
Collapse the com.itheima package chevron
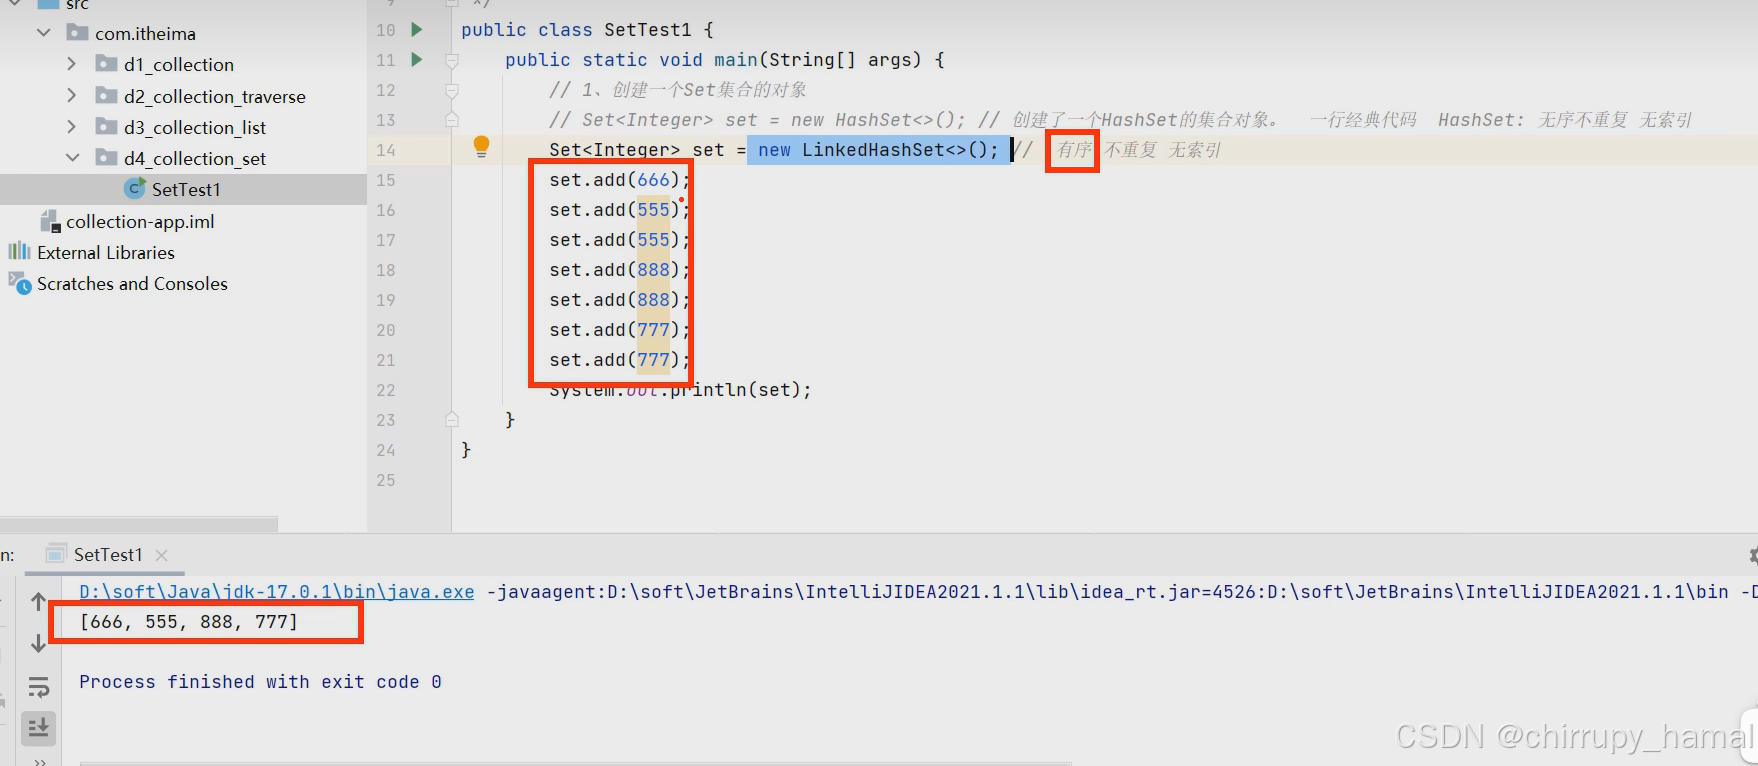coord(44,33)
